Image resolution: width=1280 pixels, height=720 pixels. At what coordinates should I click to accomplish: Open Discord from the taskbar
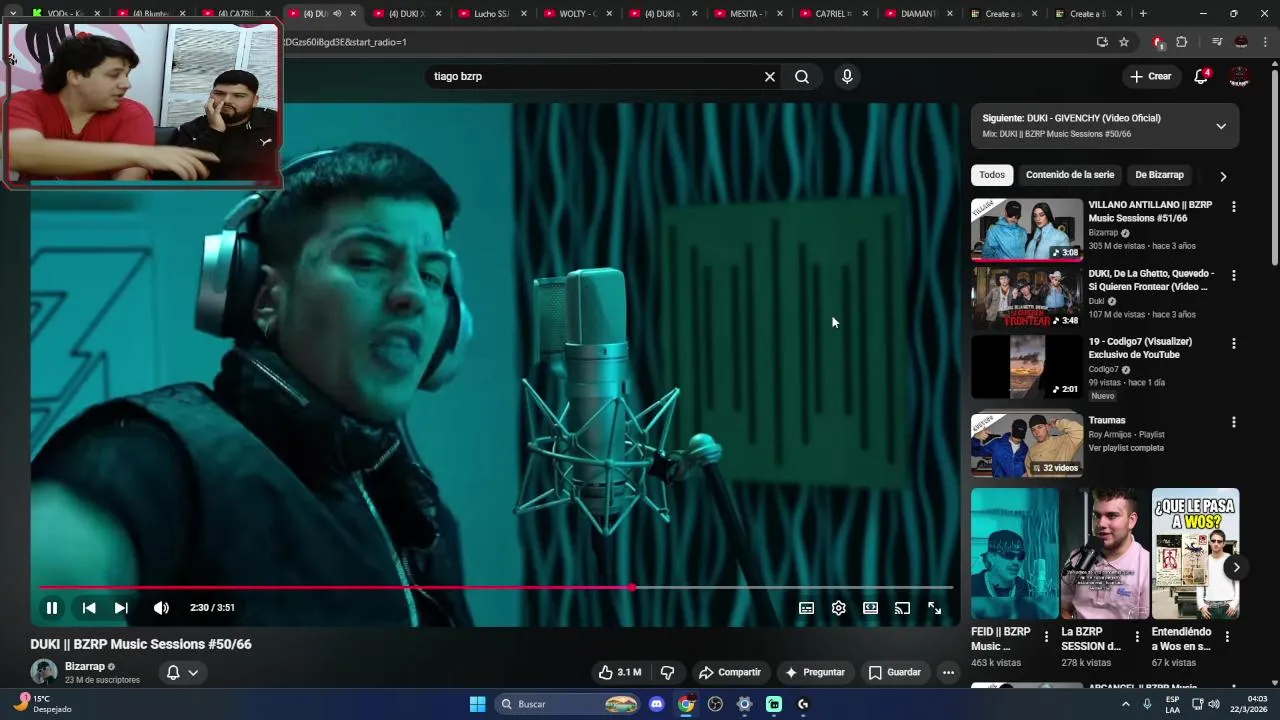(x=656, y=704)
